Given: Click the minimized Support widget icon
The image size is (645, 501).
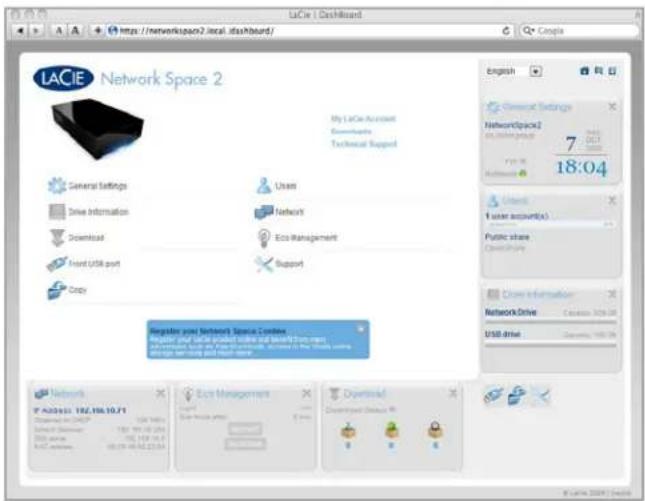Looking at the screenshot, I should 541,396.
